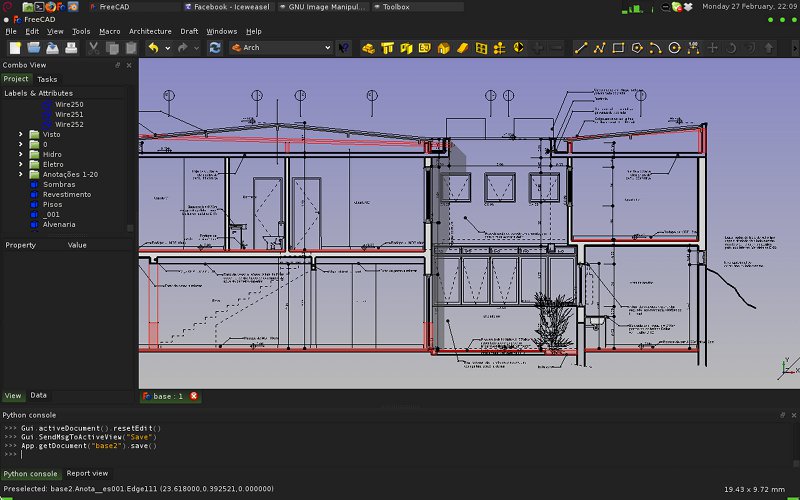The width and height of the screenshot is (800, 500).
Task: Open the Architecture menu
Action: (150, 31)
